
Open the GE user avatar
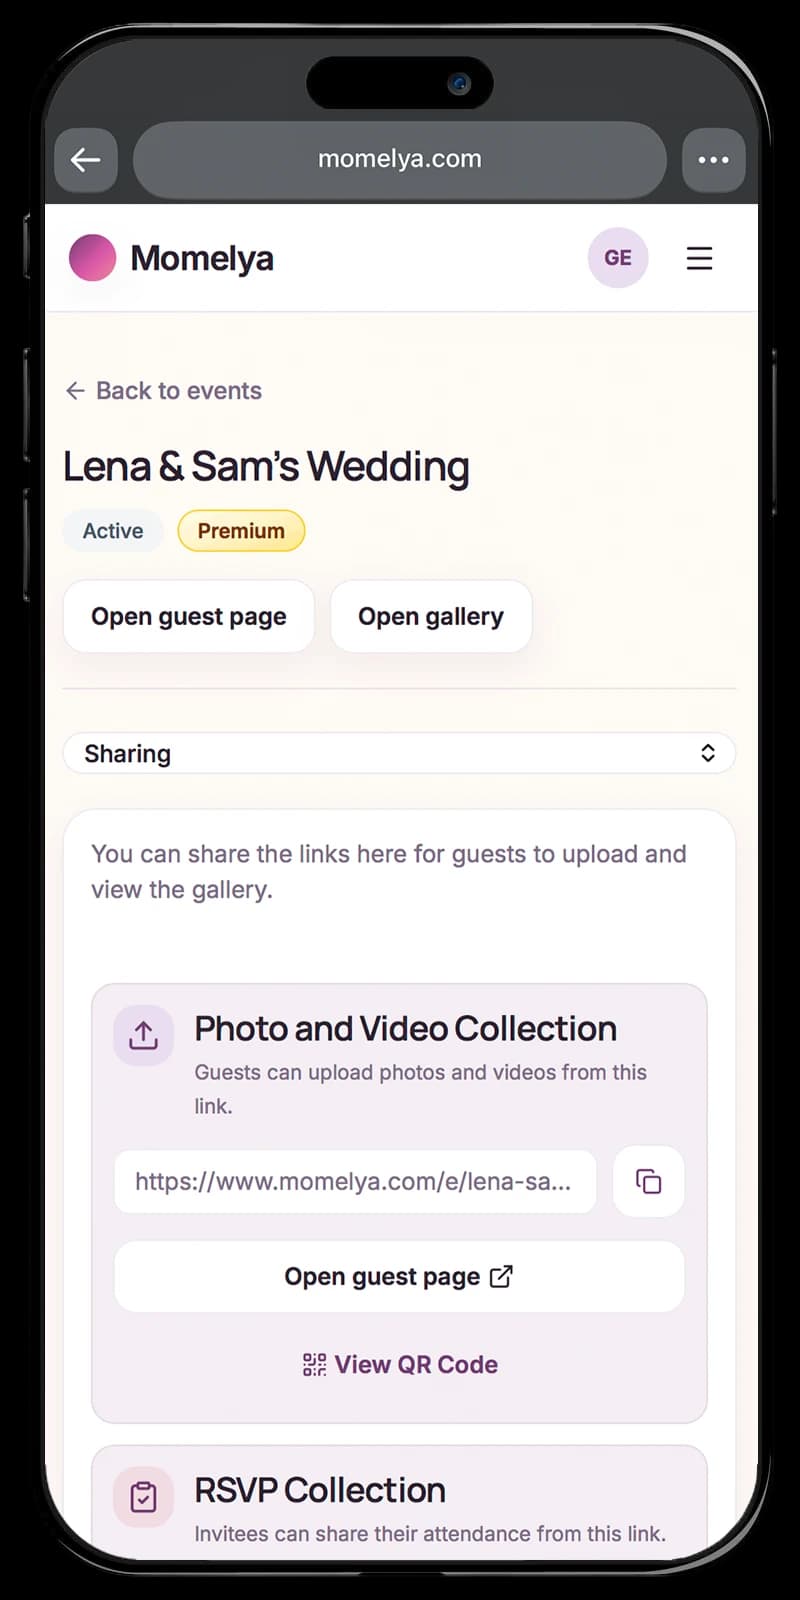click(618, 258)
